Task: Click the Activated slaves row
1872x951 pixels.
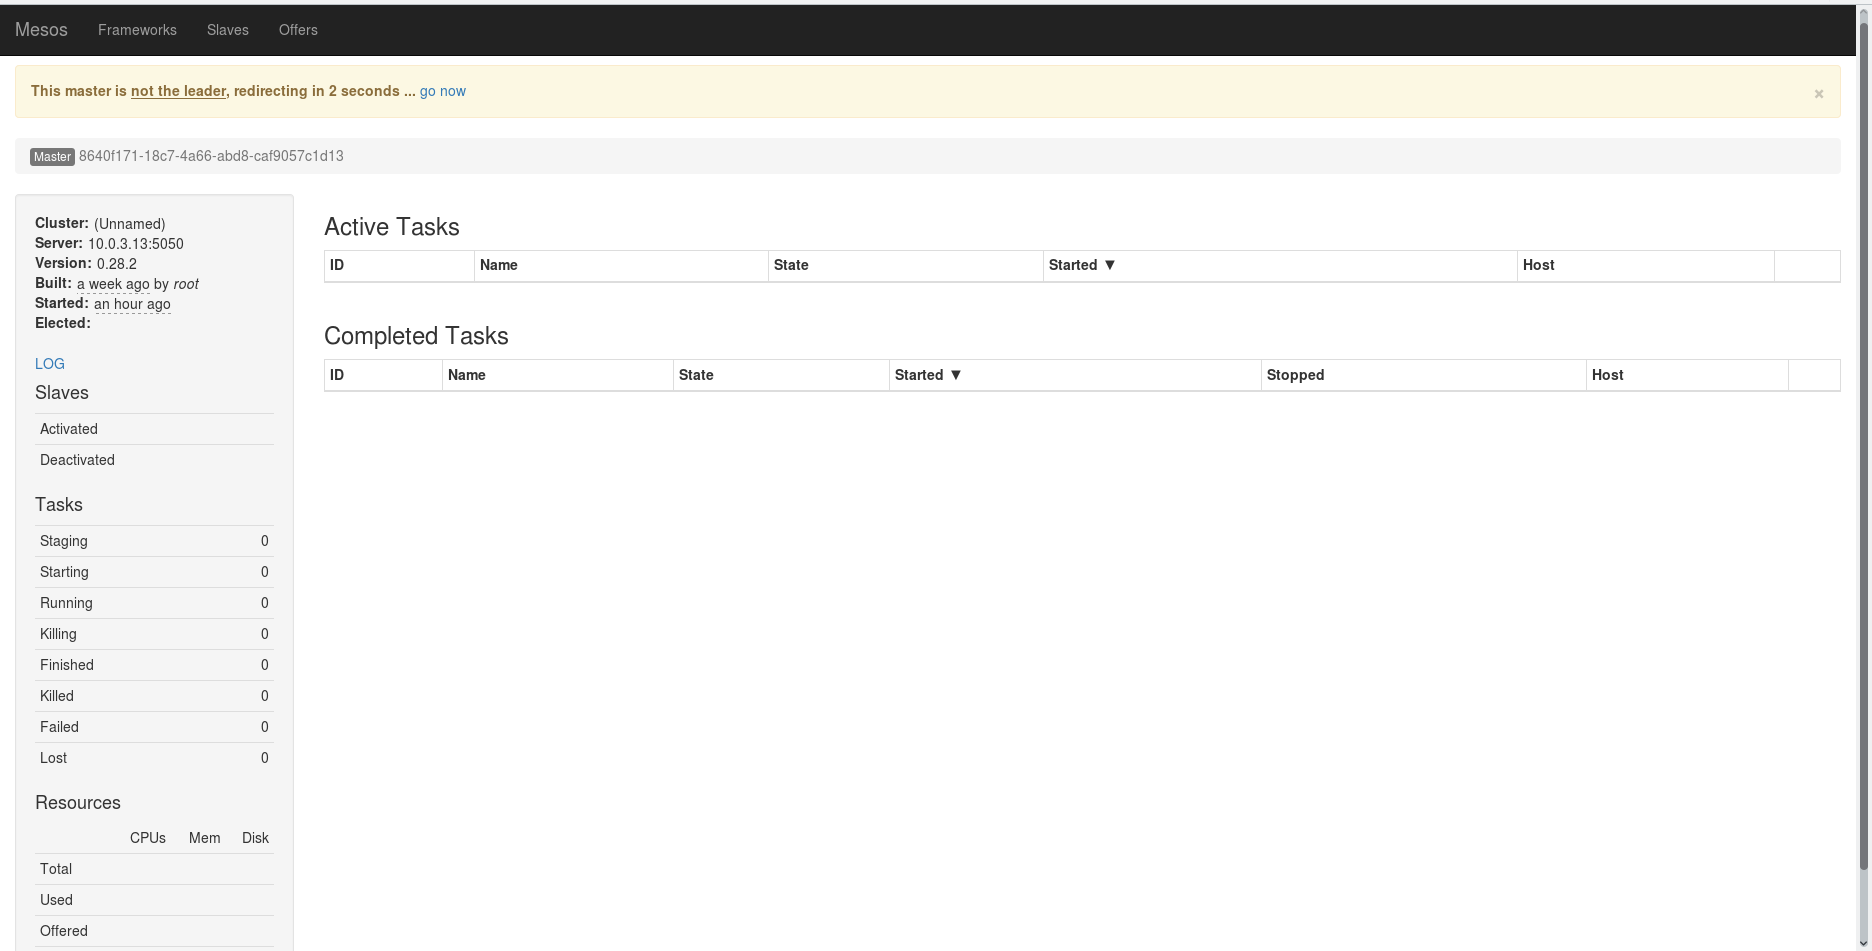Action: tap(154, 429)
